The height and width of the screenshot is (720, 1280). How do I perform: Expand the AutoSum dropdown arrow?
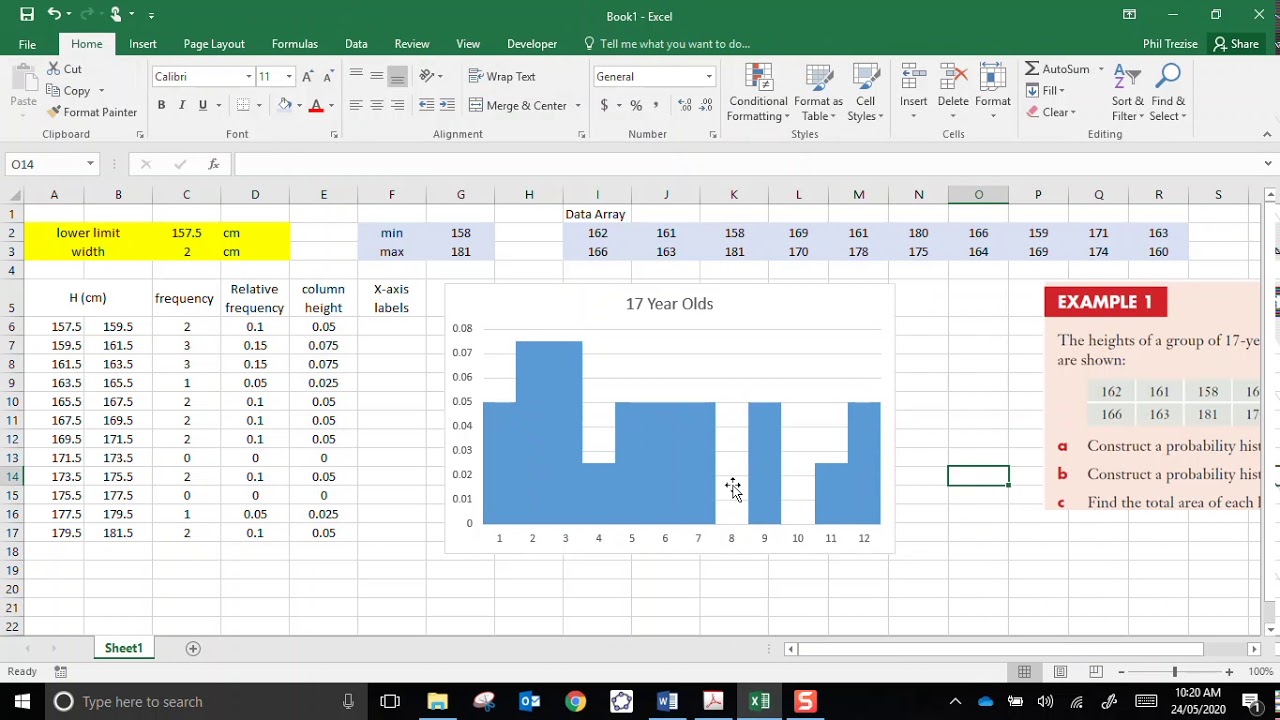tap(1101, 69)
